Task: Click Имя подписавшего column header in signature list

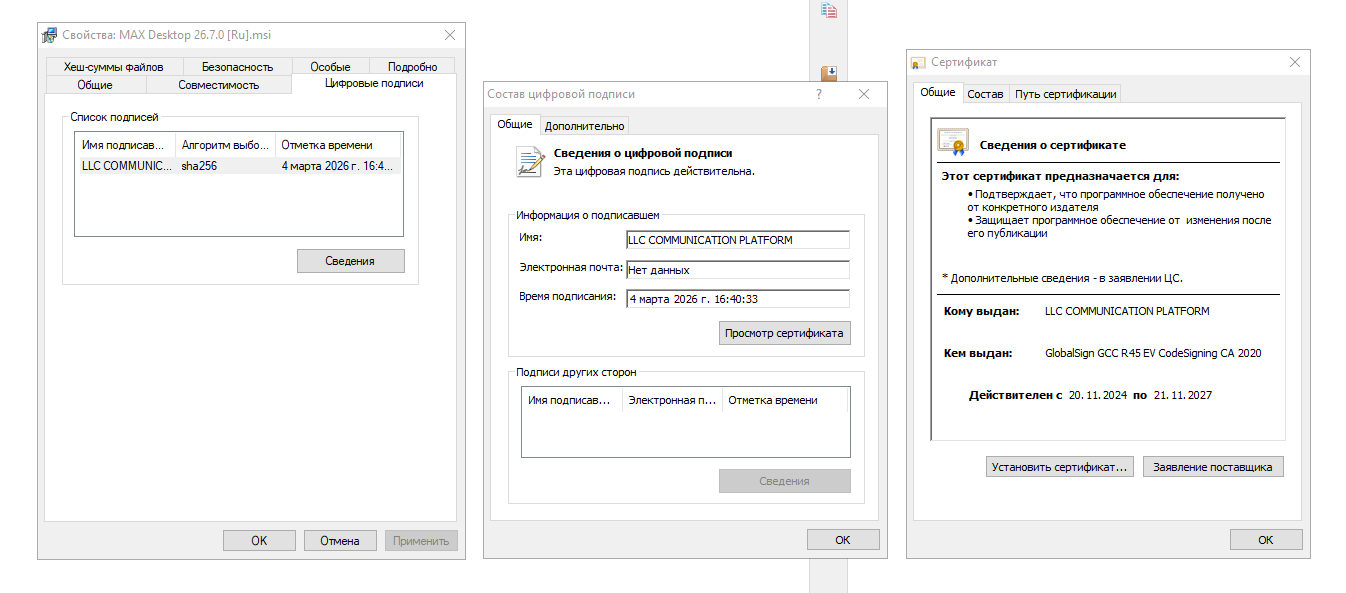Action: 126,145
